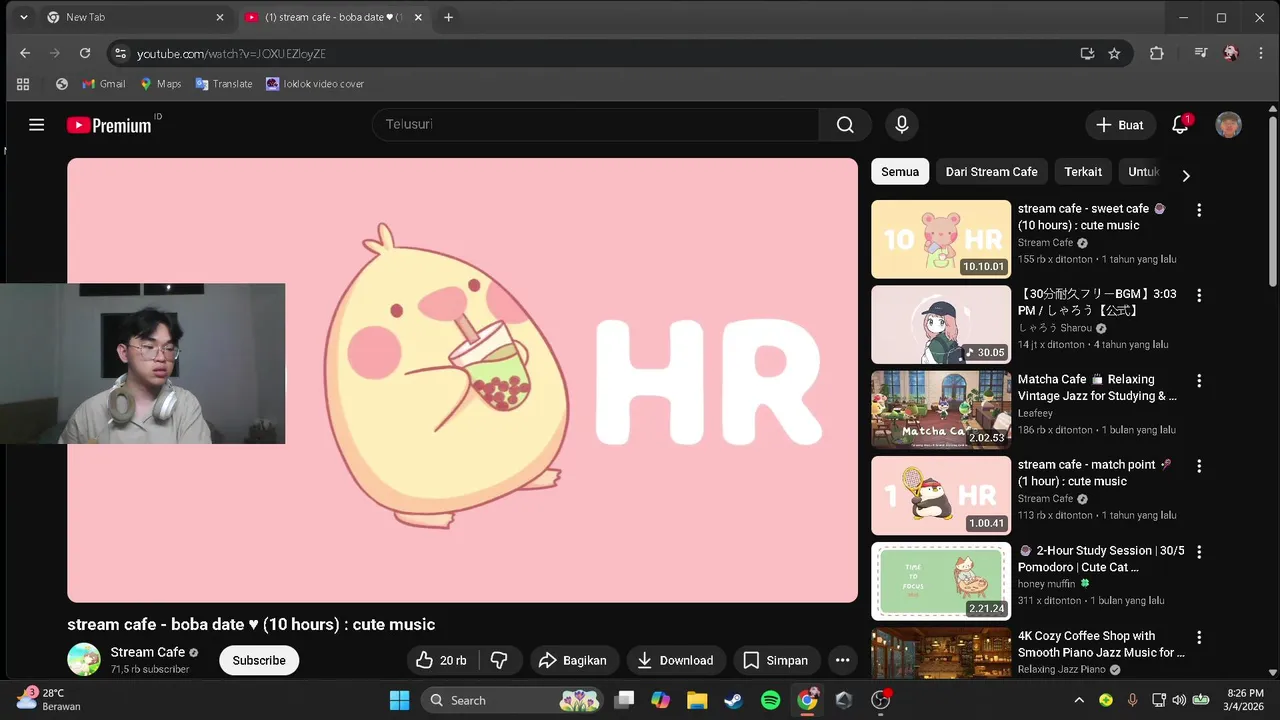The height and width of the screenshot is (720, 1280).
Task: Open Chrome apps grid in bookmarks bar
Action: coord(23,84)
